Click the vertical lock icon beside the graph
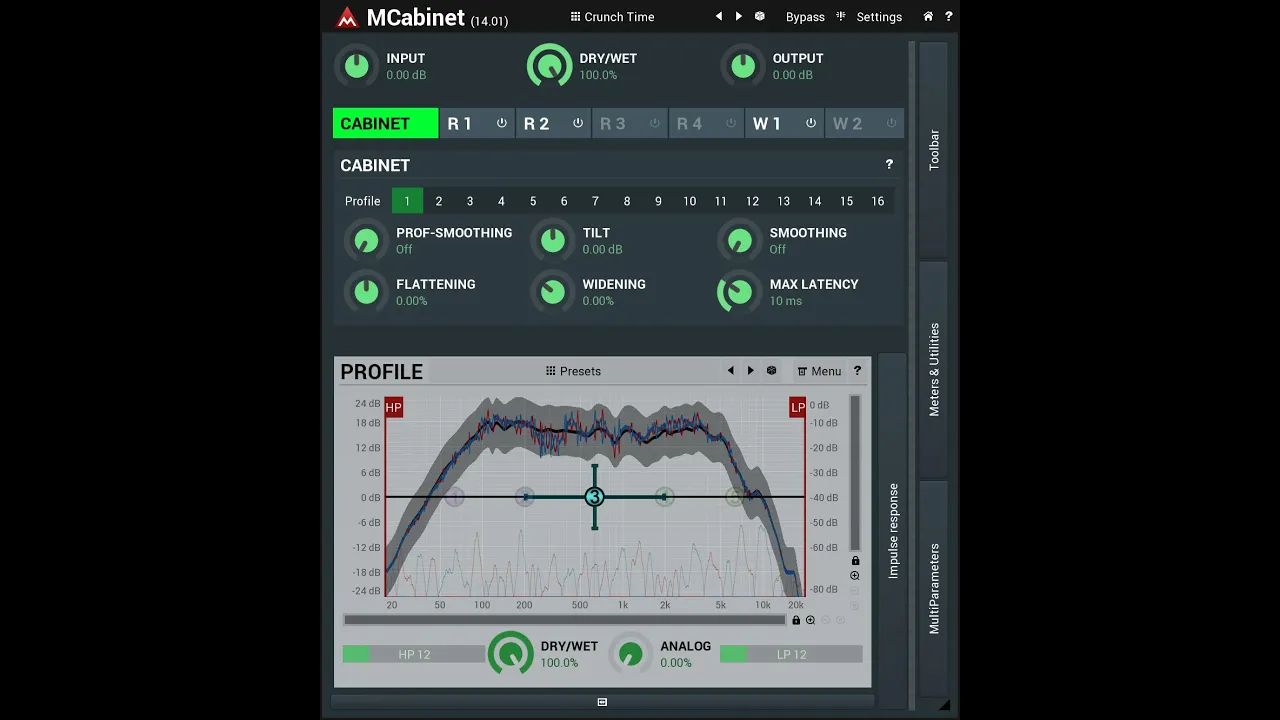This screenshot has width=1280, height=720. [855, 561]
